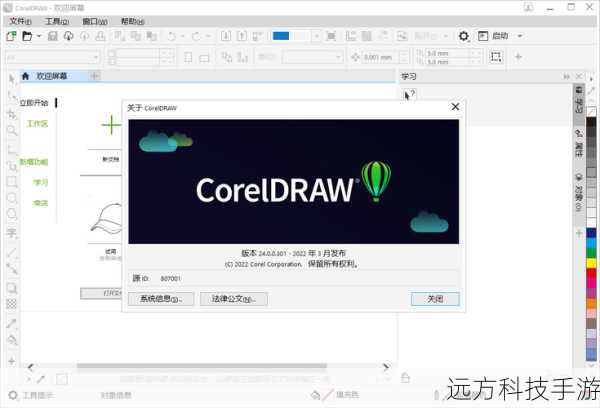This screenshot has height=408, width=600.
Task: Click the fill color bucket status icon
Action: click(x=315, y=395)
